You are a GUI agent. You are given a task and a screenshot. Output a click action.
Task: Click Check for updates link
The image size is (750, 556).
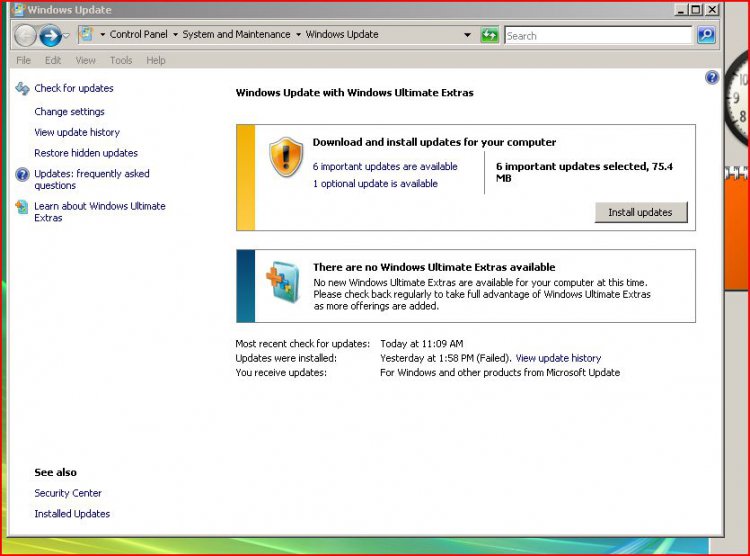[x=74, y=88]
